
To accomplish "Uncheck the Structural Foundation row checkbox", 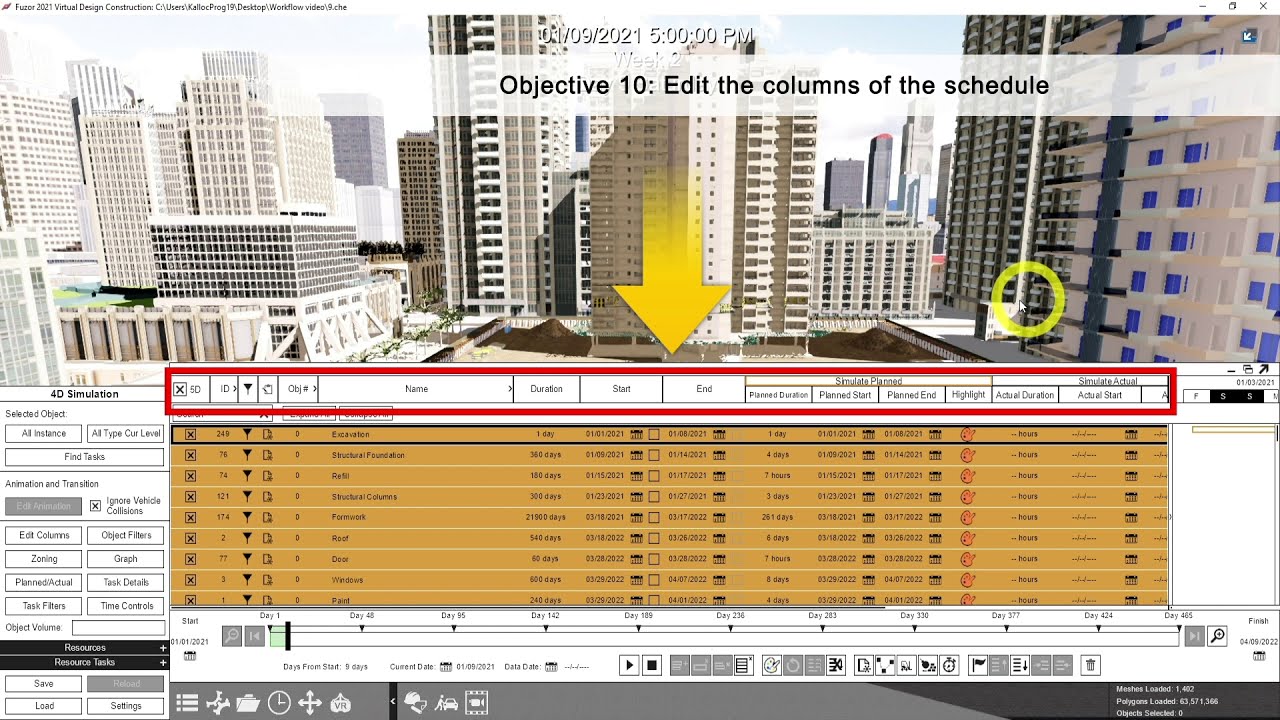I will pos(190,455).
